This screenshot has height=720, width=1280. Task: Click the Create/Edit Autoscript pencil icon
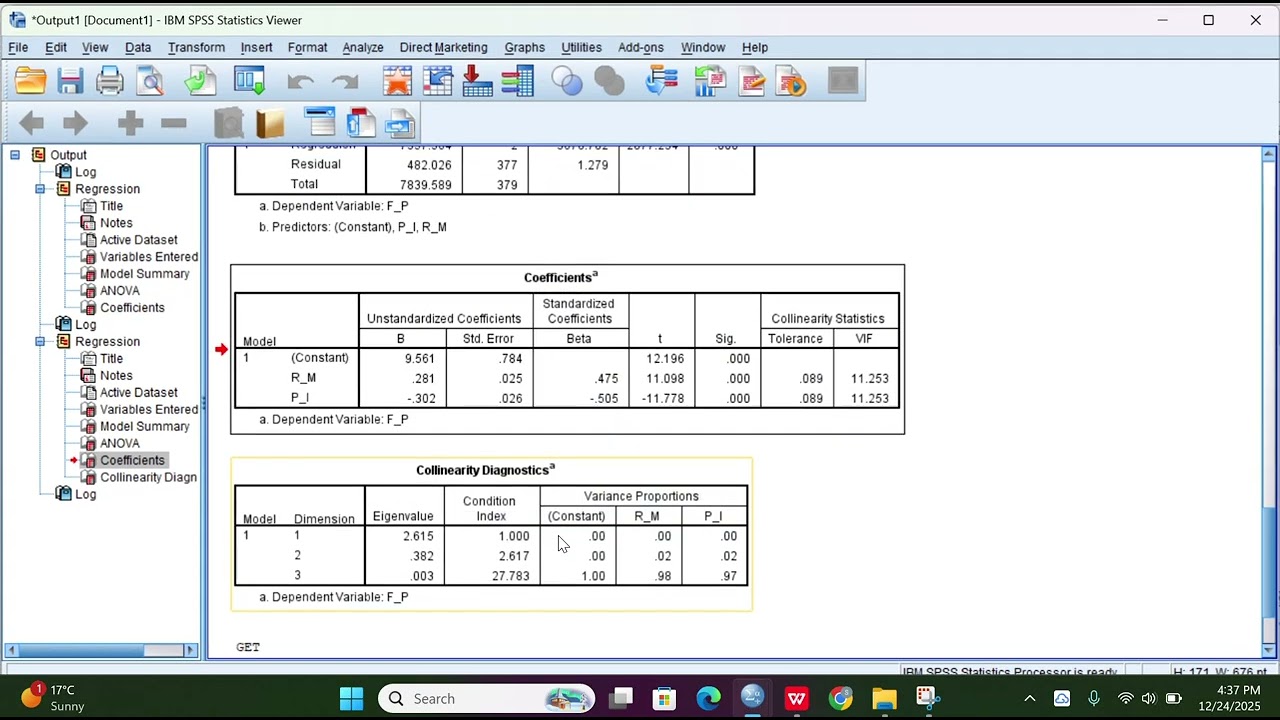(751, 81)
